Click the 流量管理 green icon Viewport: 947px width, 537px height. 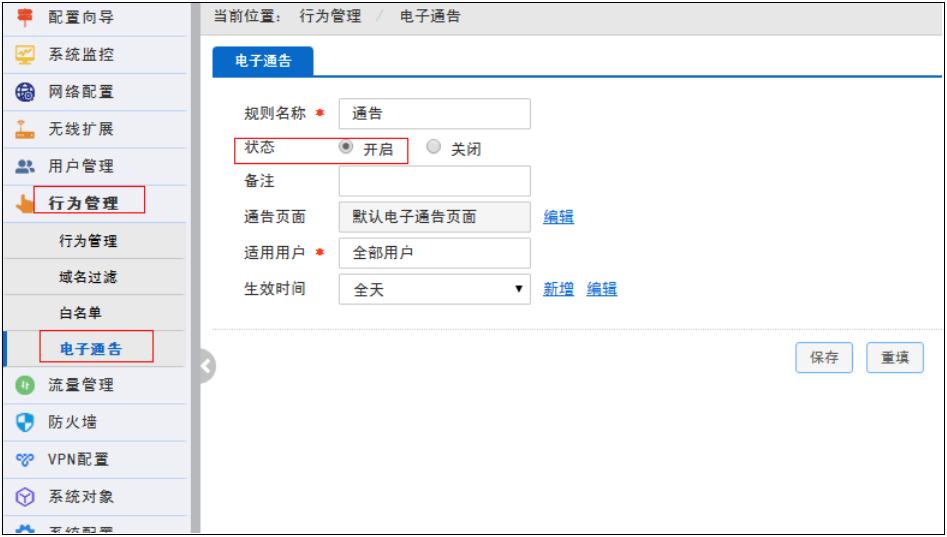[x=28, y=385]
